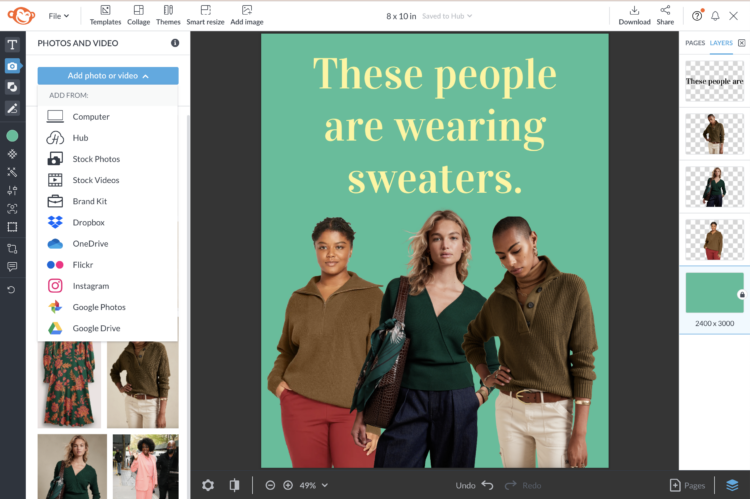Select the green background layer

pyautogui.click(x=715, y=293)
